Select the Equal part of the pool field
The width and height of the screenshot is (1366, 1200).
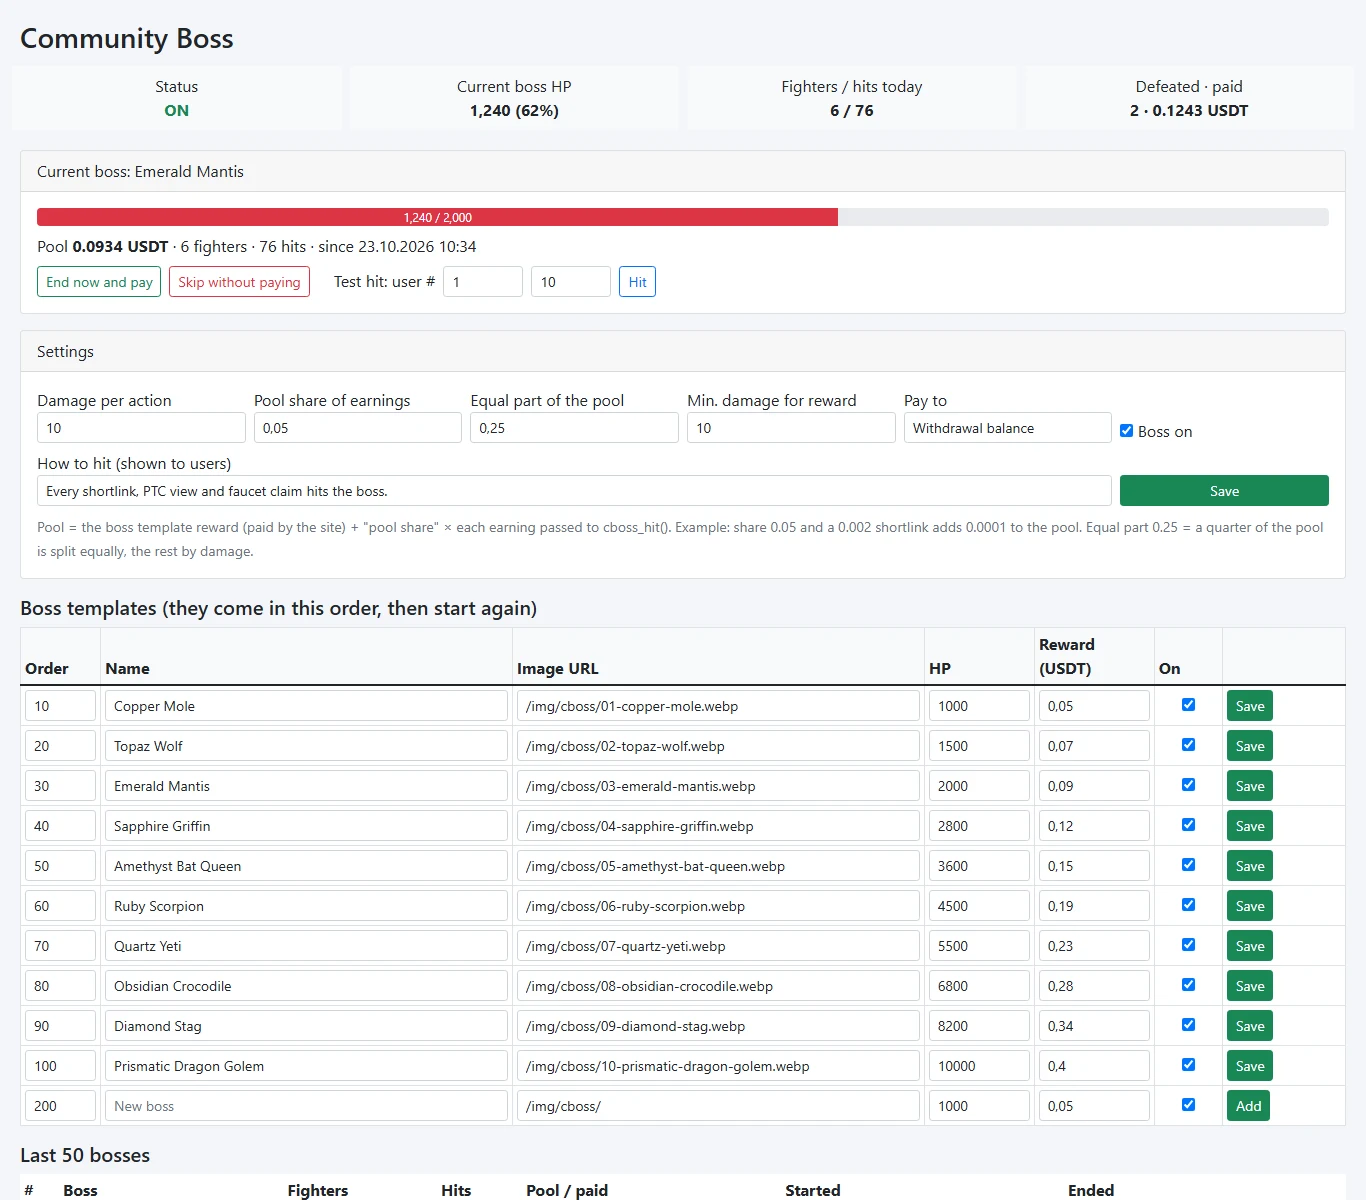(x=574, y=428)
